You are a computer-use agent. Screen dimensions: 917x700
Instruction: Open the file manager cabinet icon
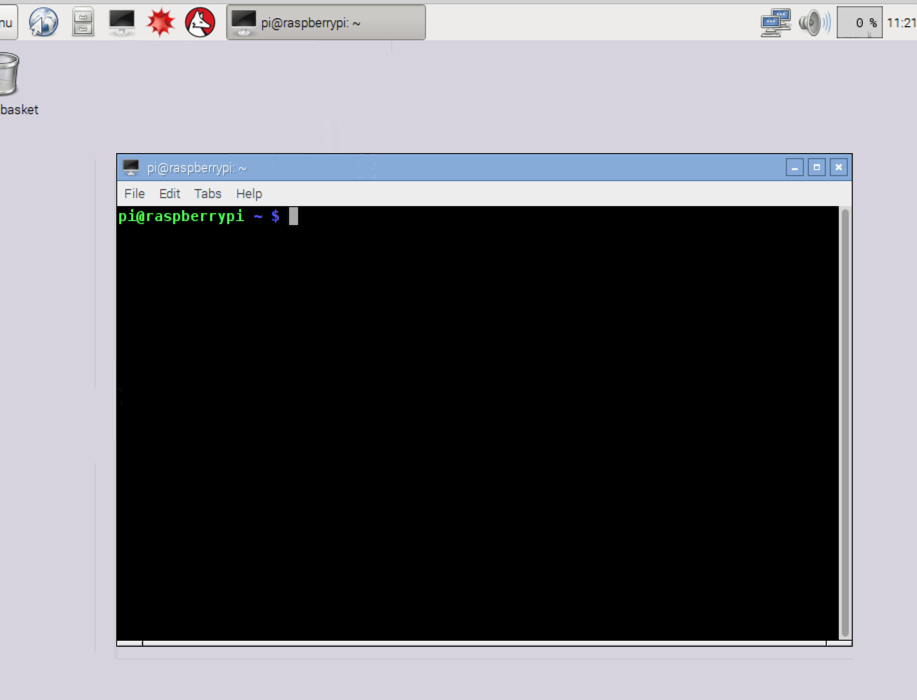pyautogui.click(x=83, y=22)
